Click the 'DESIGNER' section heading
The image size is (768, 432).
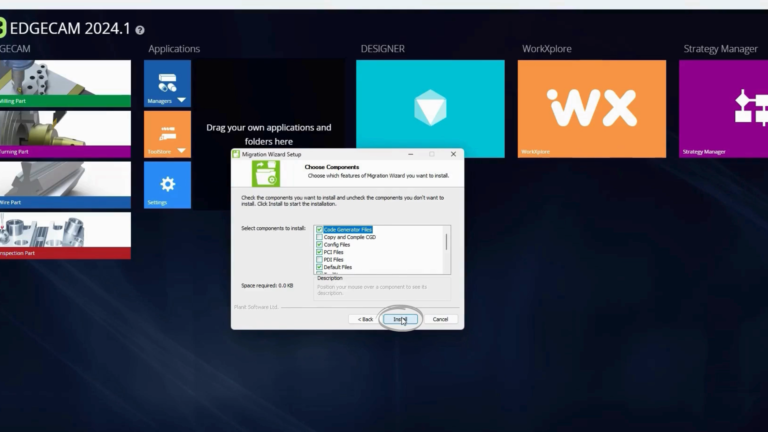[383, 48]
